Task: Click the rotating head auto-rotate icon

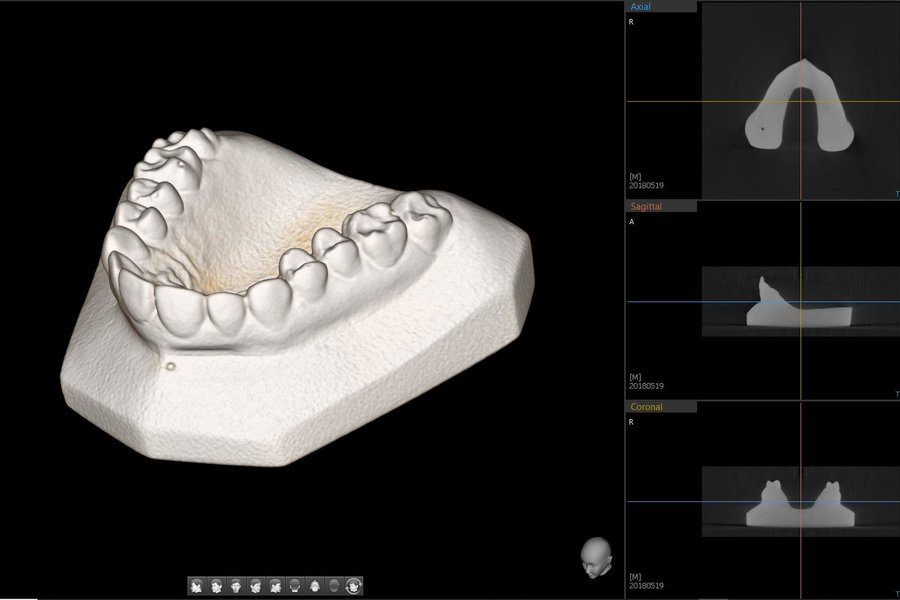Action: click(x=354, y=586)
